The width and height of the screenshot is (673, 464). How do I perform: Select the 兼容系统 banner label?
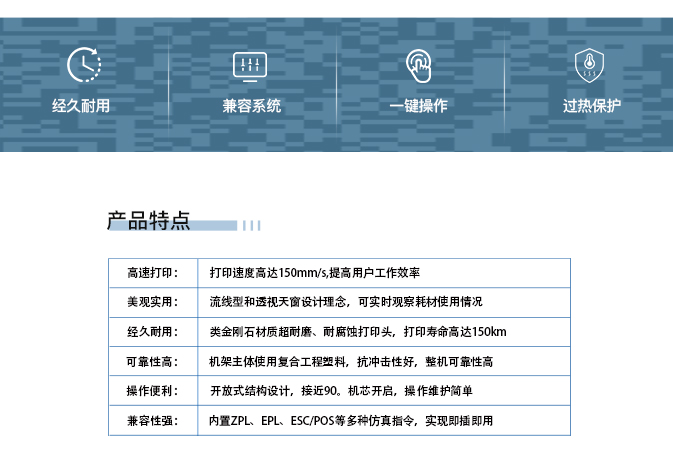coord(251,106)
